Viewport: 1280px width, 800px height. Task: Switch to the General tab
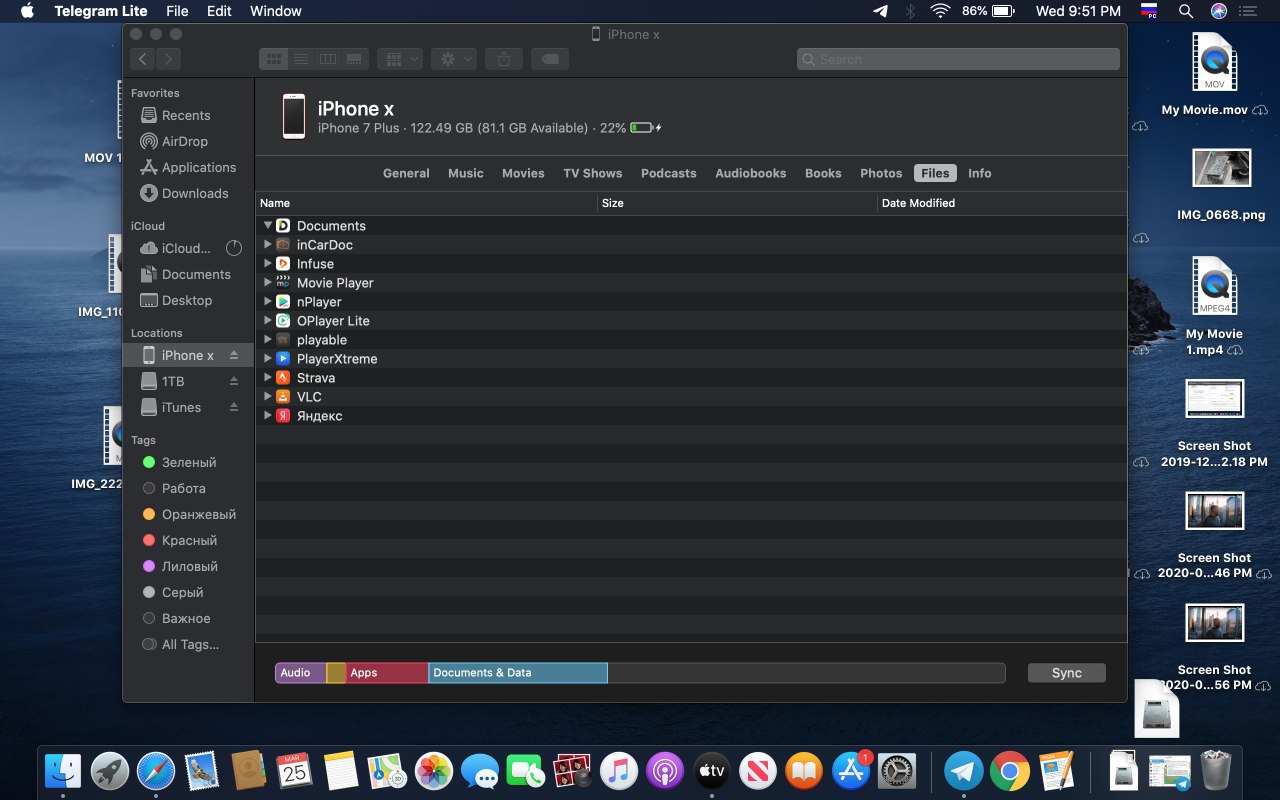pyautogui.click(x=406, y=173)
